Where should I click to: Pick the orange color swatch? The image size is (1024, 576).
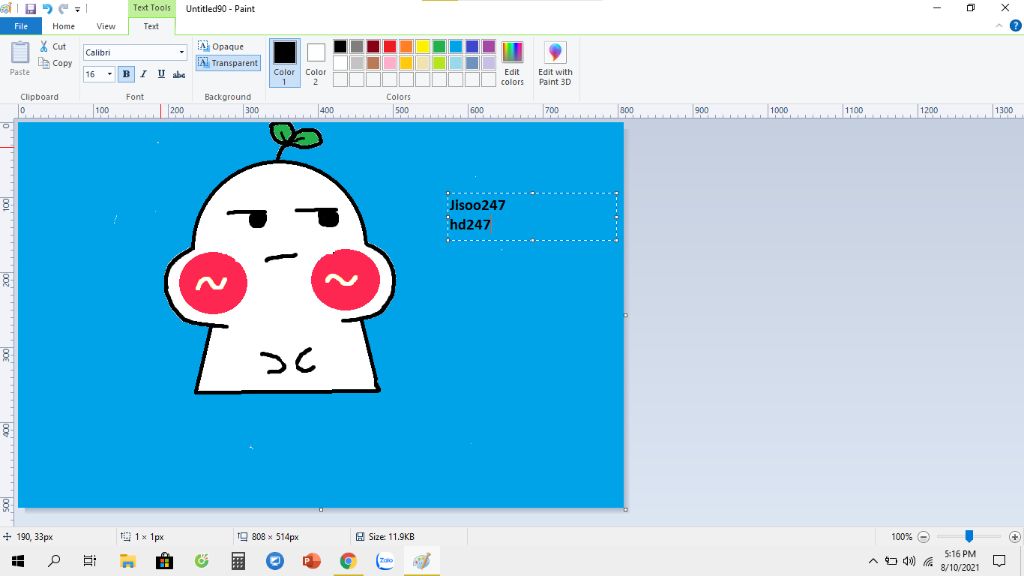coord(406,46)
